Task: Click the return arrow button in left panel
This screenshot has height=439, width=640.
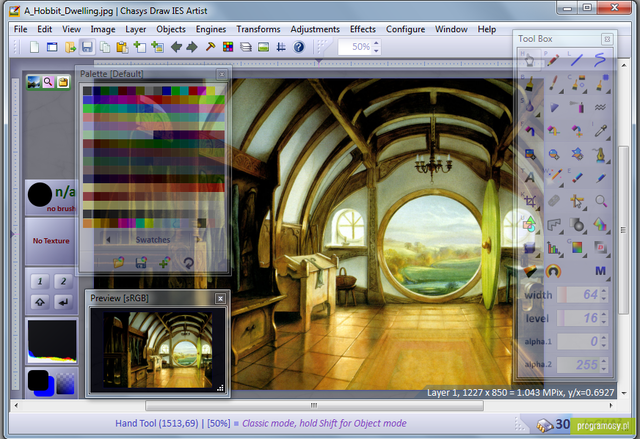Action: click(63, 302)
